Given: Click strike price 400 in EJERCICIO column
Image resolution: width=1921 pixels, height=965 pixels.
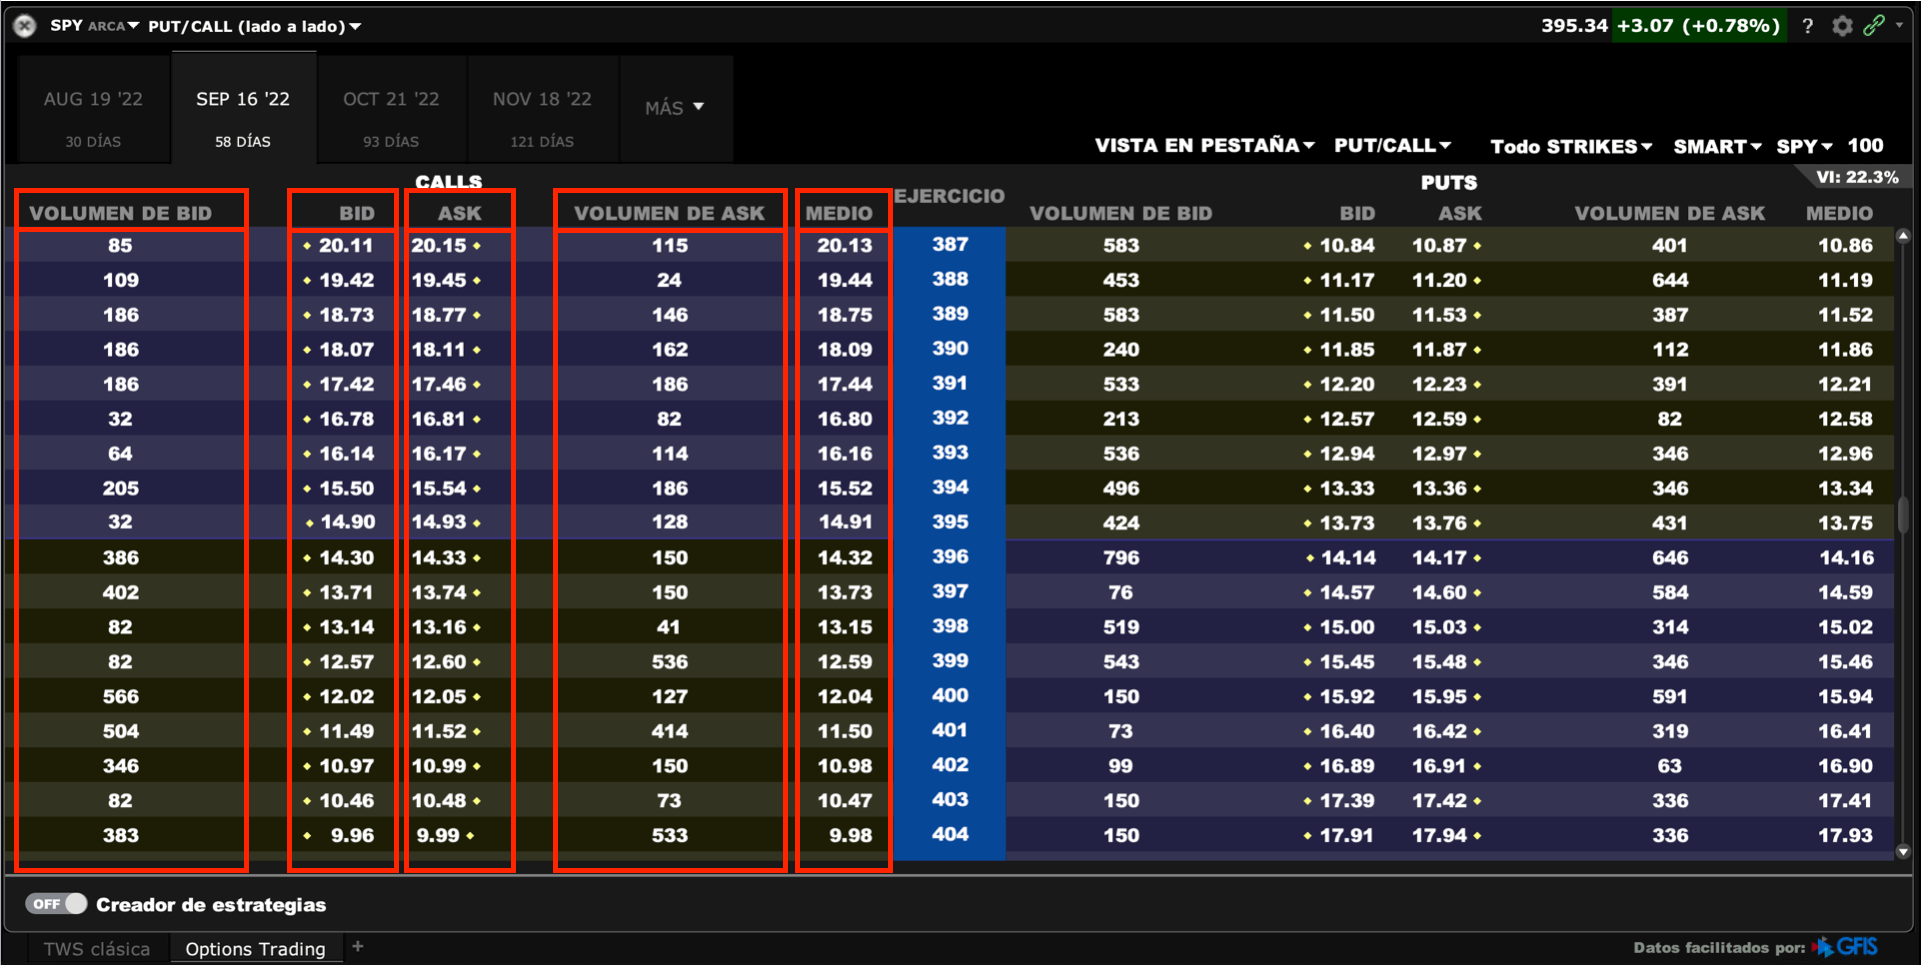Looking at the screenshot, I should (x=950, y=695).
